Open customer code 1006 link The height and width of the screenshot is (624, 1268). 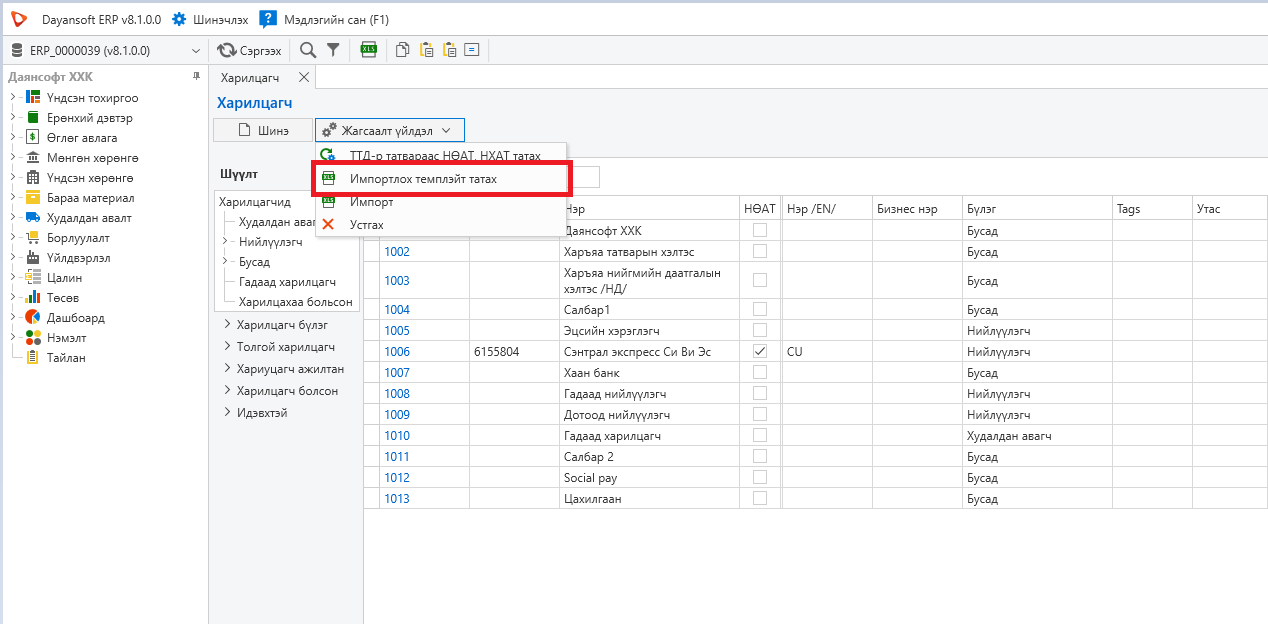(397, 352)
